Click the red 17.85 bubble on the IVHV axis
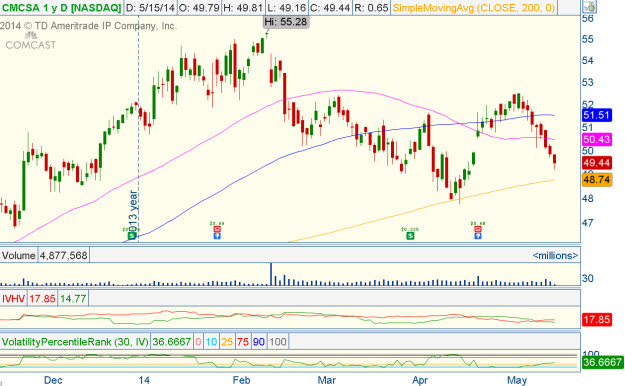This screenshot has height=386, width=625. tap(596, 319)
